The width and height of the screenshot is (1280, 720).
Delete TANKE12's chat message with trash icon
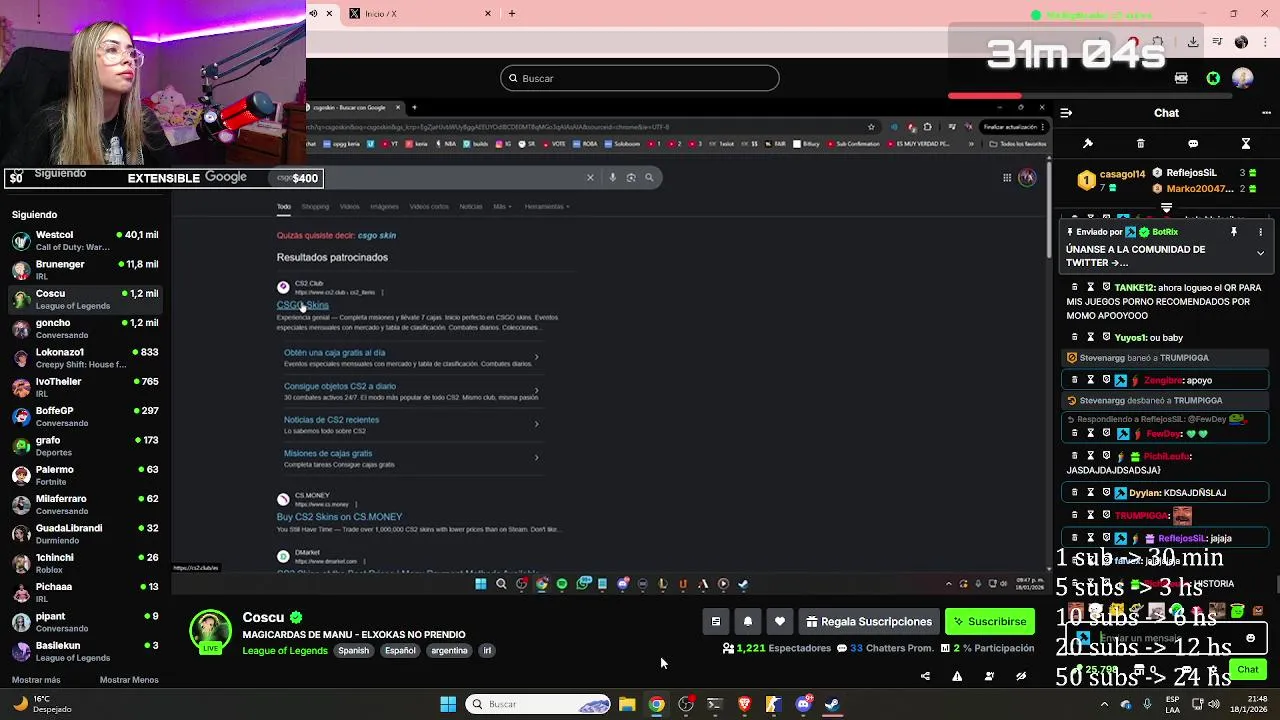point(1075,288)
